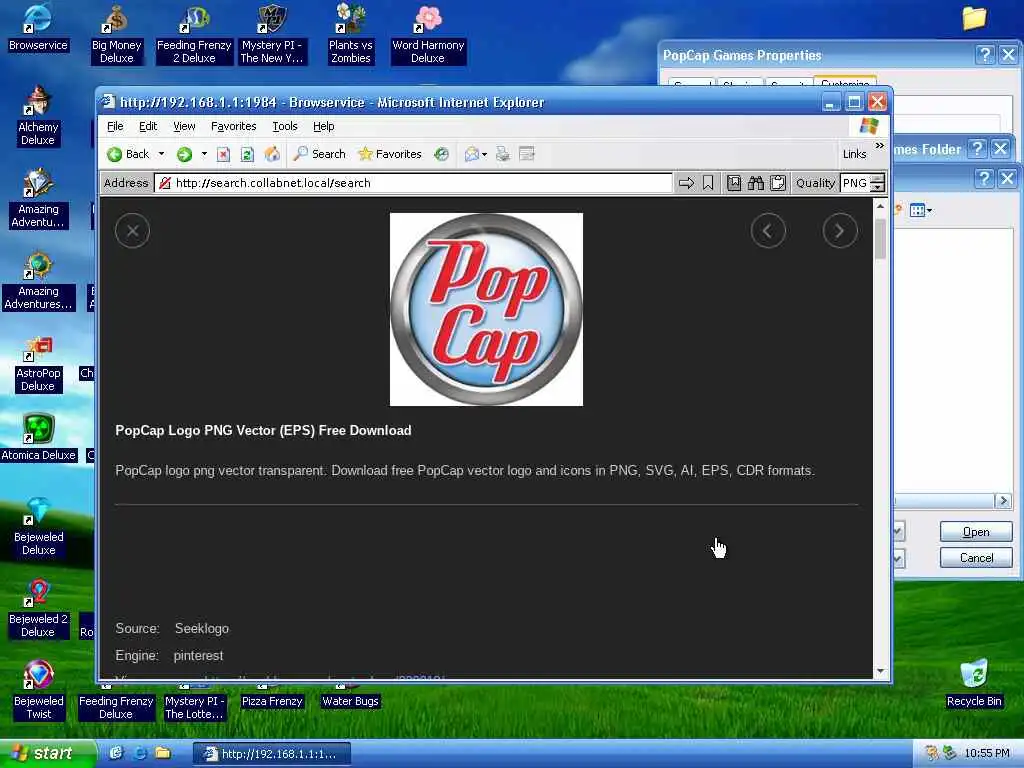Screen dimensions: 1024x768
Task: Close the image preview with X circle
Action: (133, 231)
